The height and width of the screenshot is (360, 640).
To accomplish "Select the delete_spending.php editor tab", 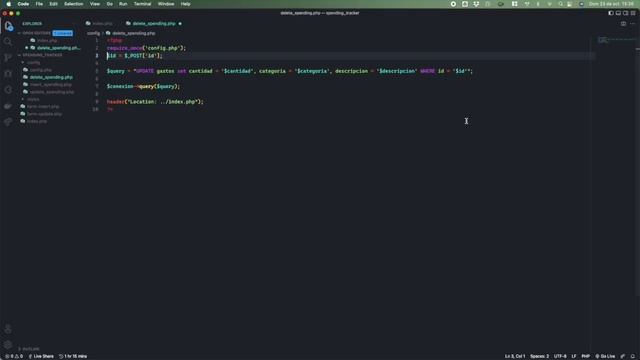I will click(x=150, y=24).
